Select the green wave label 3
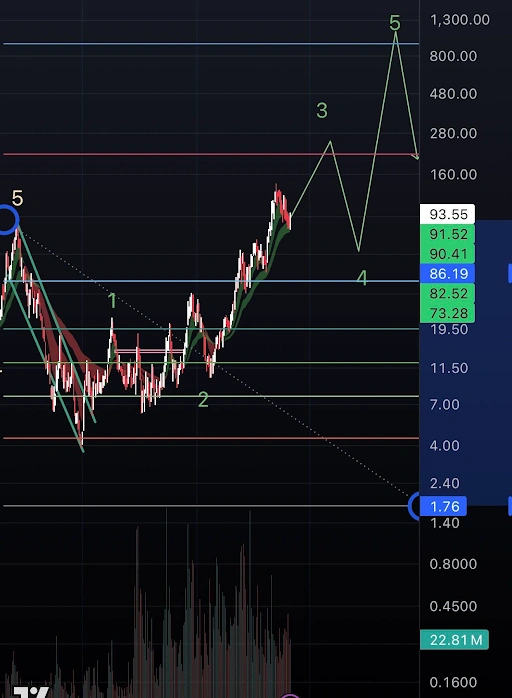The image size is (512, 698). 322,110
